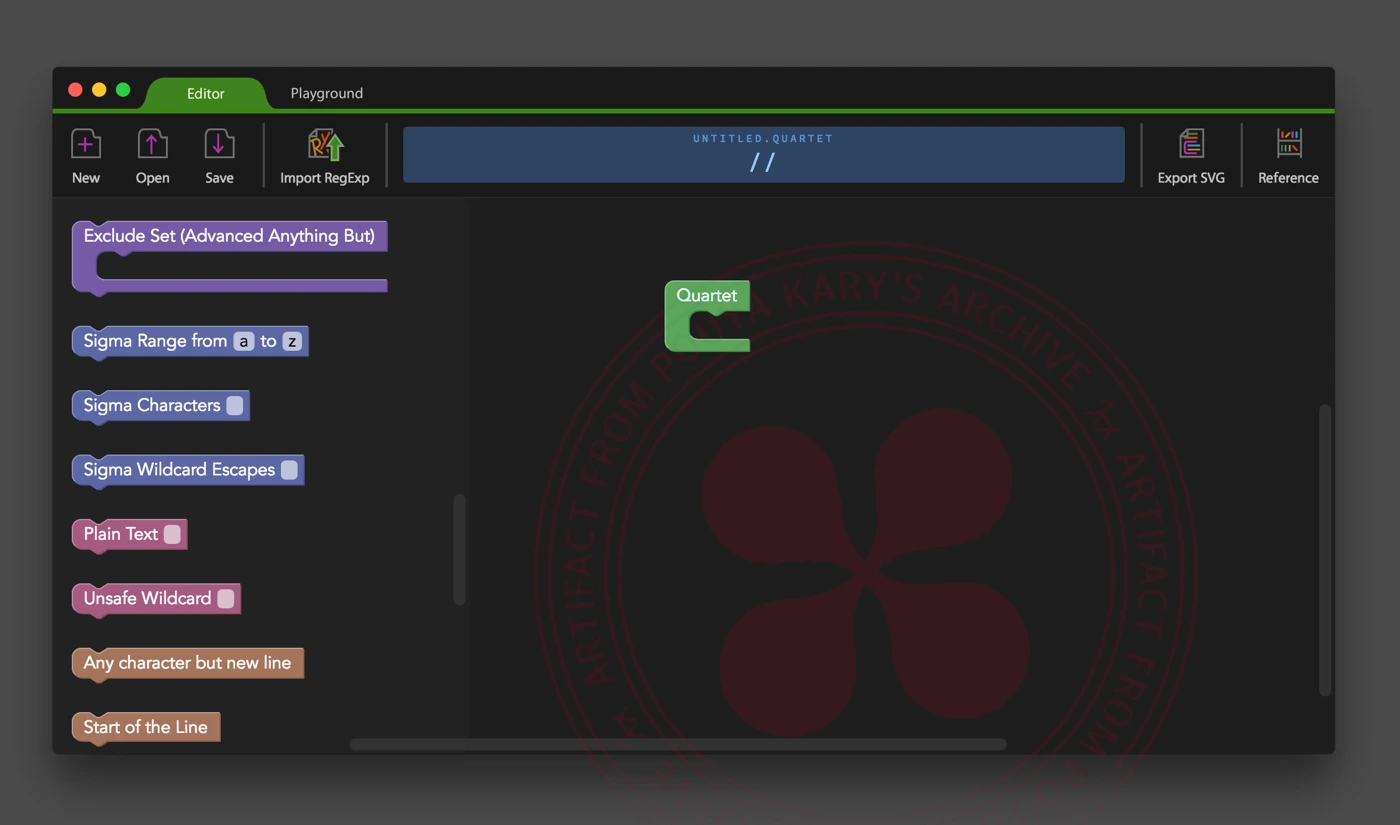
Task: Click the Import RegExp icon
Action: point(325,146)
